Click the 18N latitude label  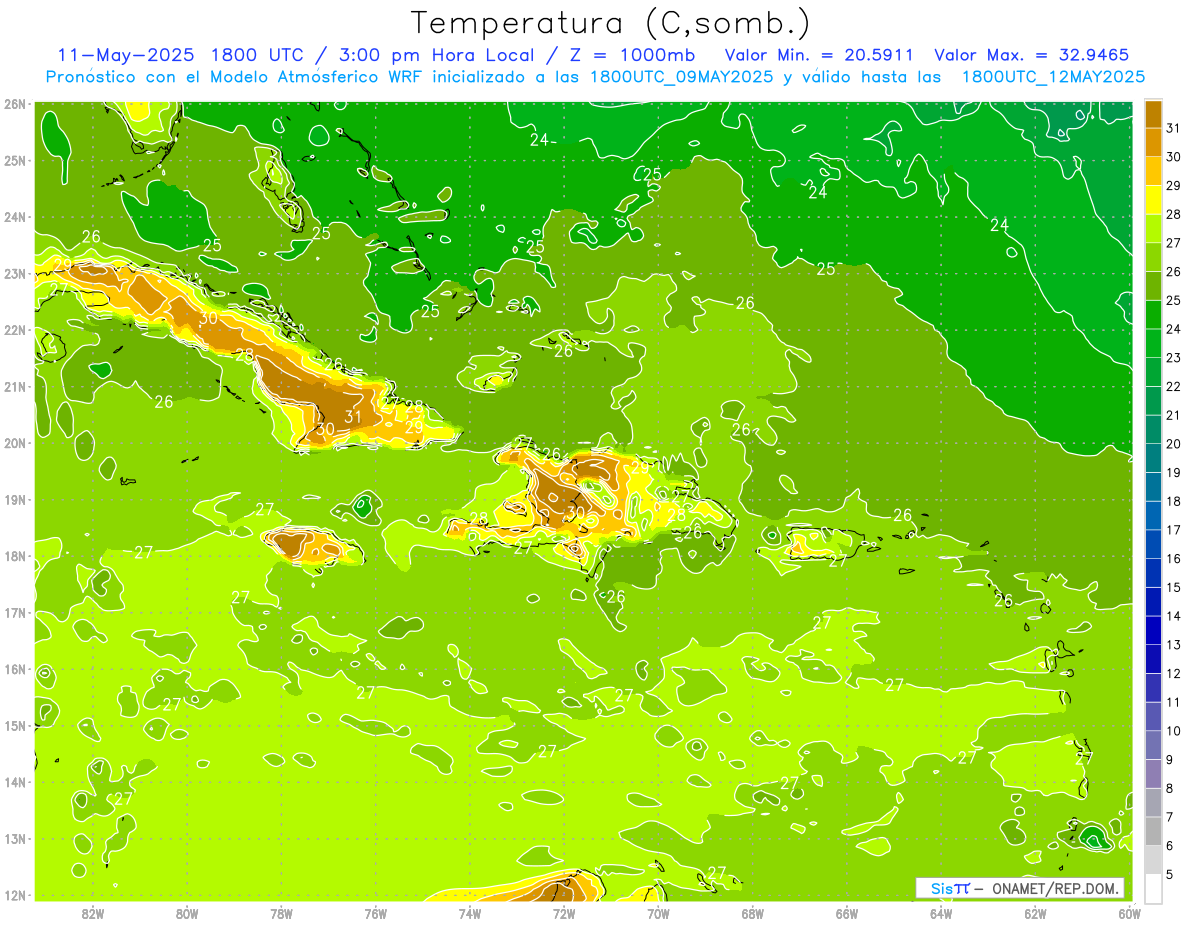[x=15, y=556]
